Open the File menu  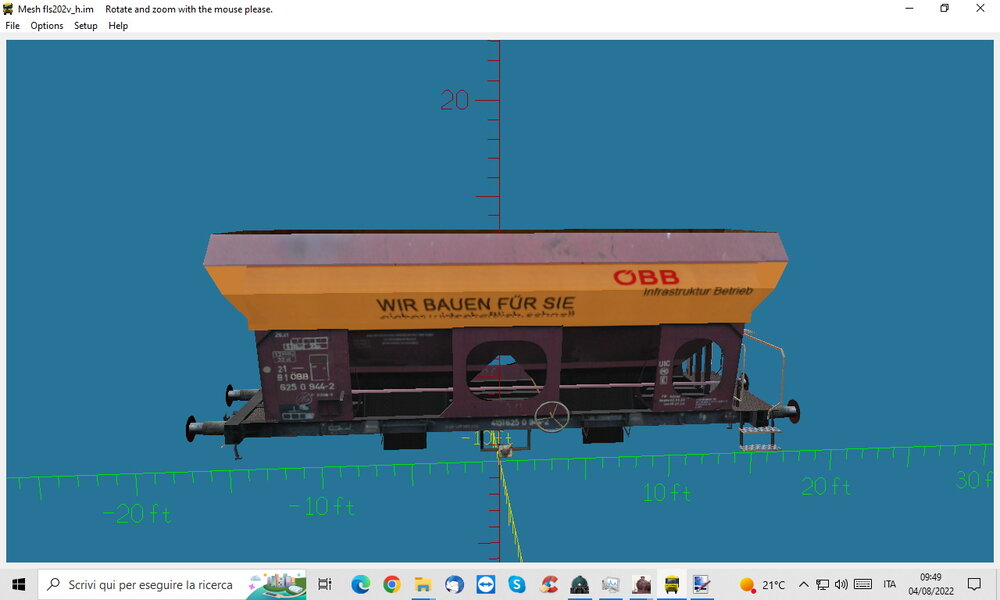click(x=13, y=26)
